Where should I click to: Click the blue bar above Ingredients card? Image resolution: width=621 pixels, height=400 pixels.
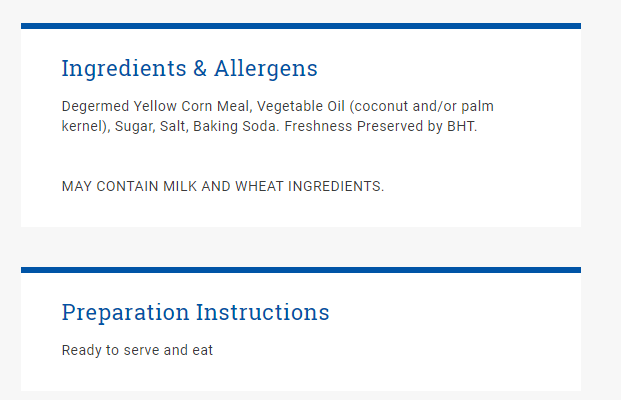pyautogui.click(x=301, y=26)
